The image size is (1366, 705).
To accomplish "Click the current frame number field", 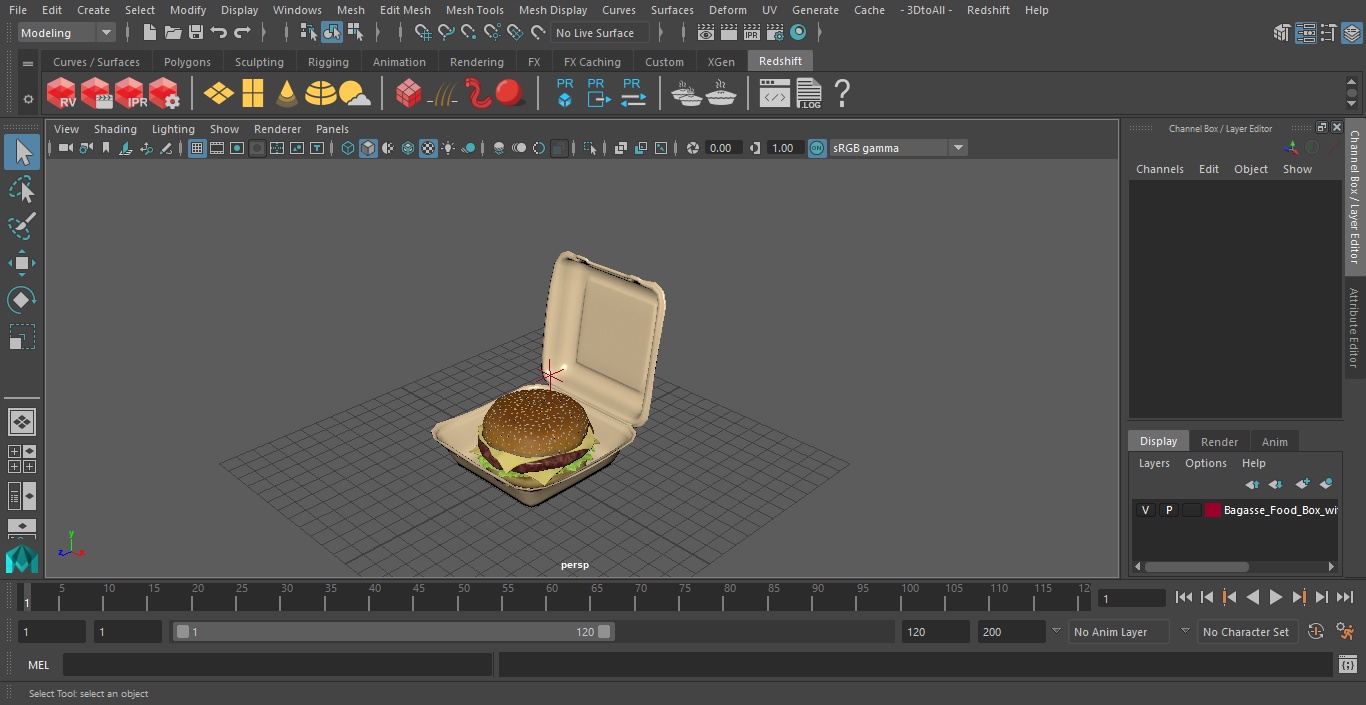I will tap(1131, 598).
